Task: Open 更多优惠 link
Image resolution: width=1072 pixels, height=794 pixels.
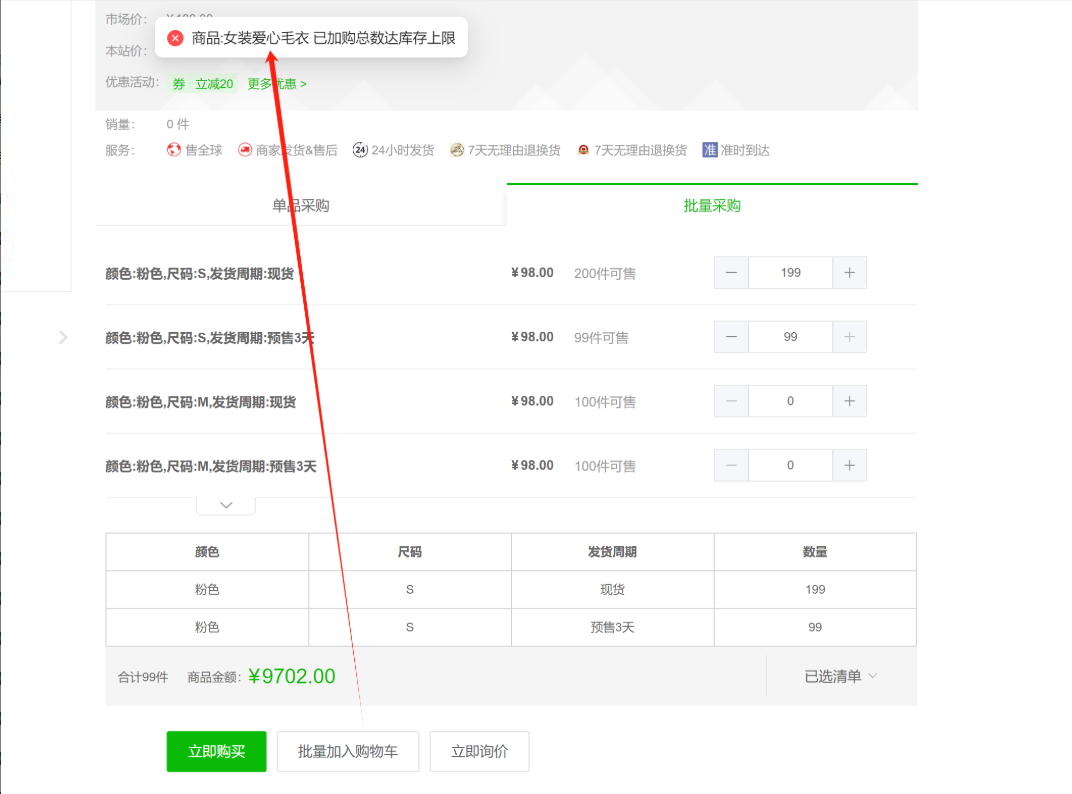Action: [277, 83]
